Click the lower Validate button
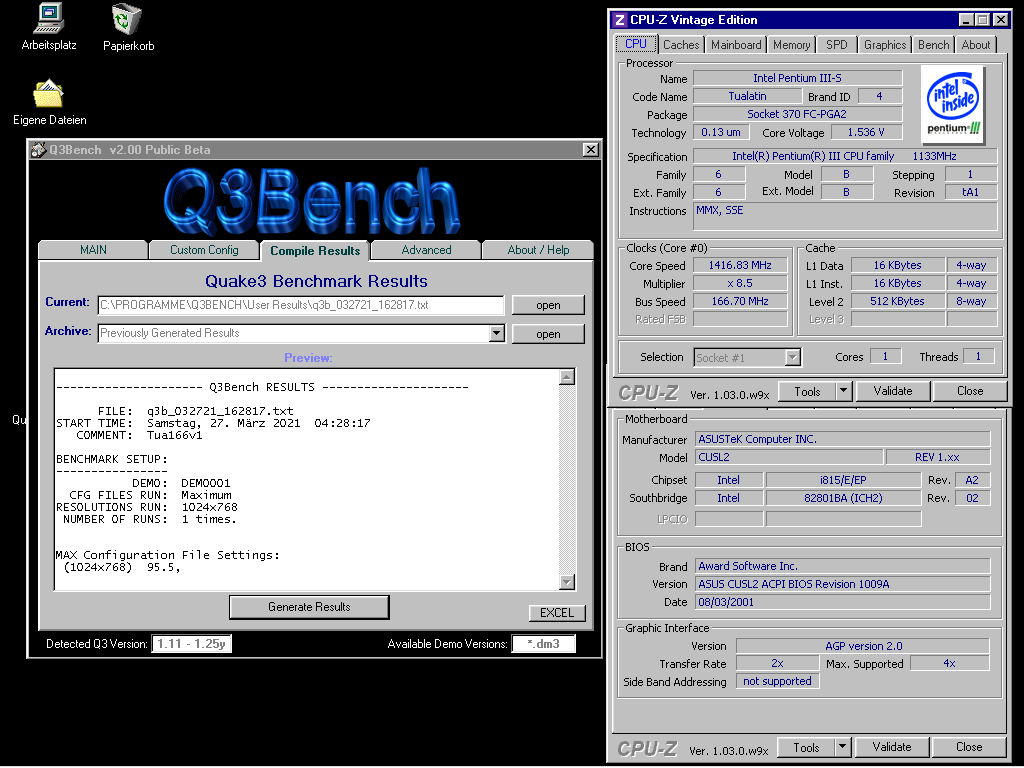Image resolution: width=1024 pixels, height=768 pixels. coord(891,747)
